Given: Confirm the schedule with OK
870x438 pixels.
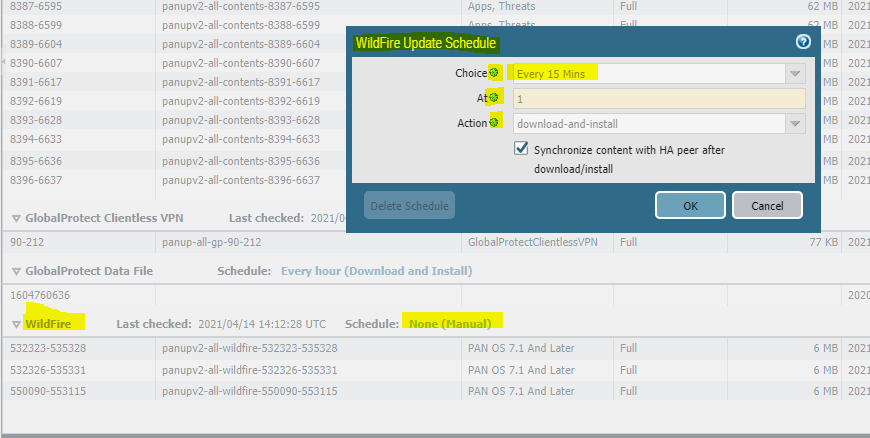Looking at the screenshot, I should [x=690, y=205].
